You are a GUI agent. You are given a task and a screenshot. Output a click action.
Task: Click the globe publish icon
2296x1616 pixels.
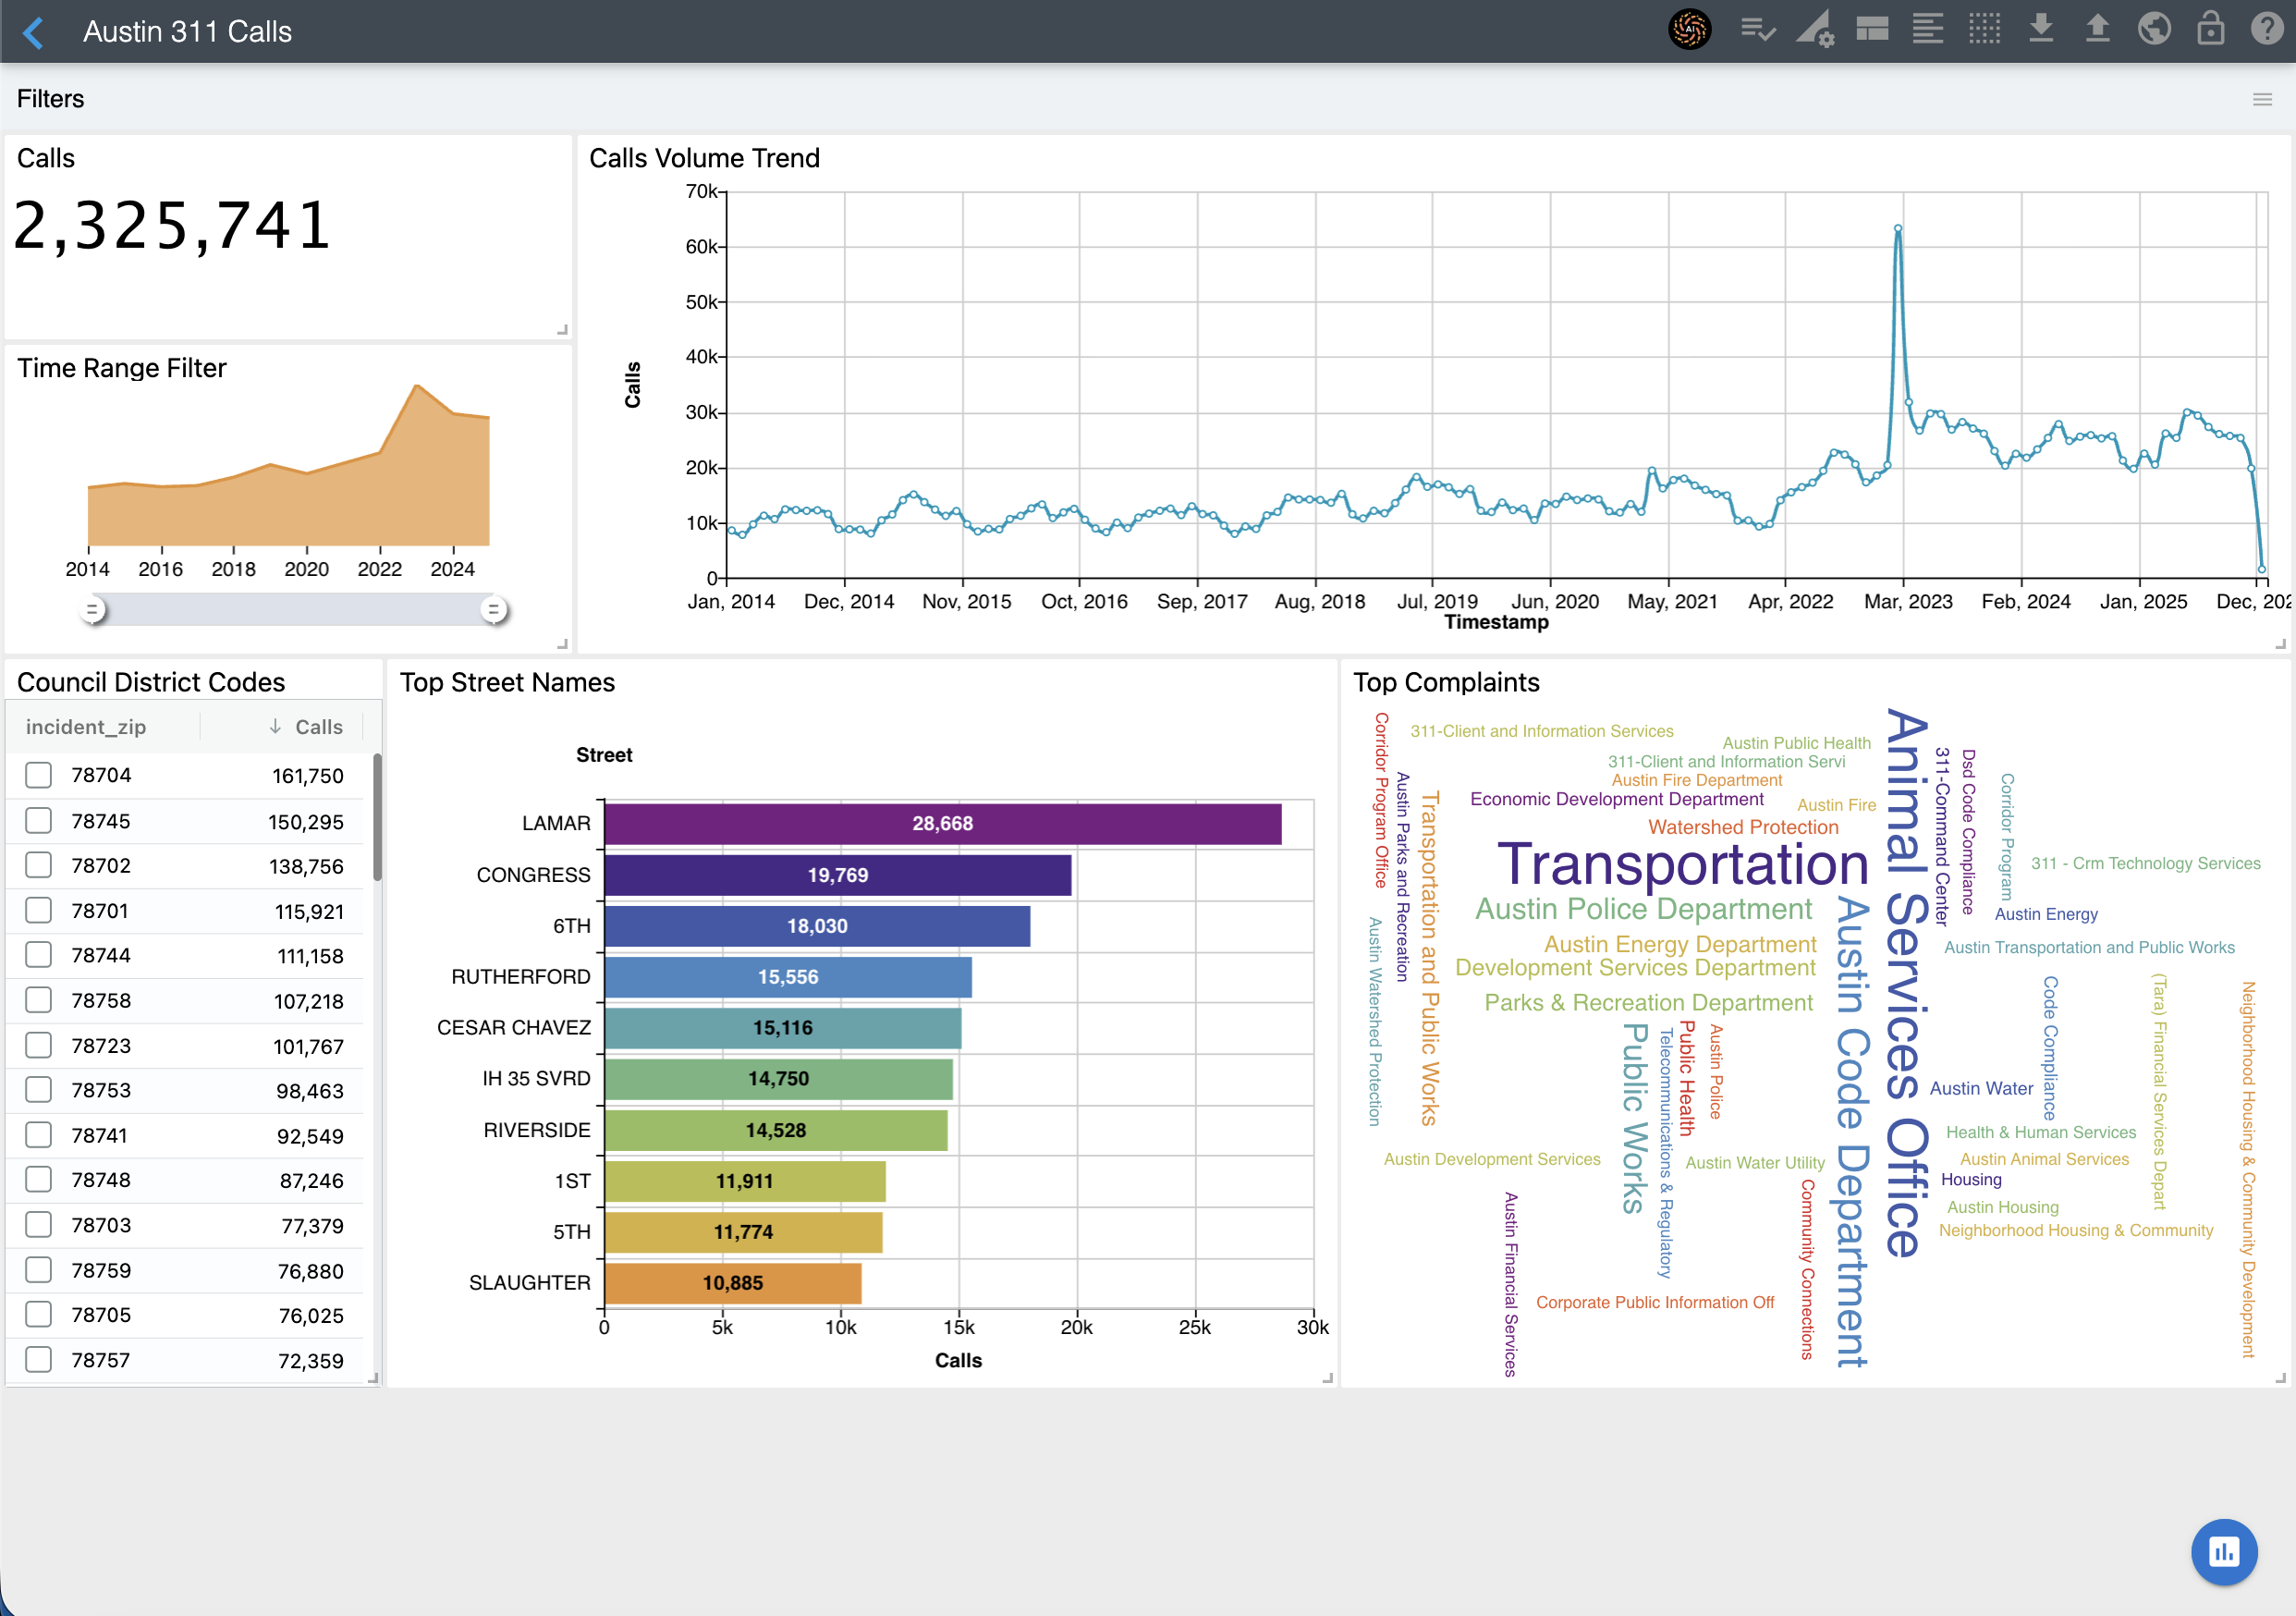tap(2153, 30)
